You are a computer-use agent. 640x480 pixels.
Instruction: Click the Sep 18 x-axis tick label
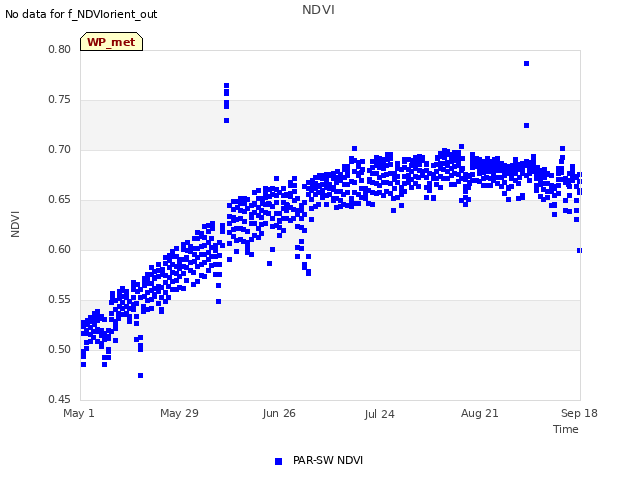point(579,413)
